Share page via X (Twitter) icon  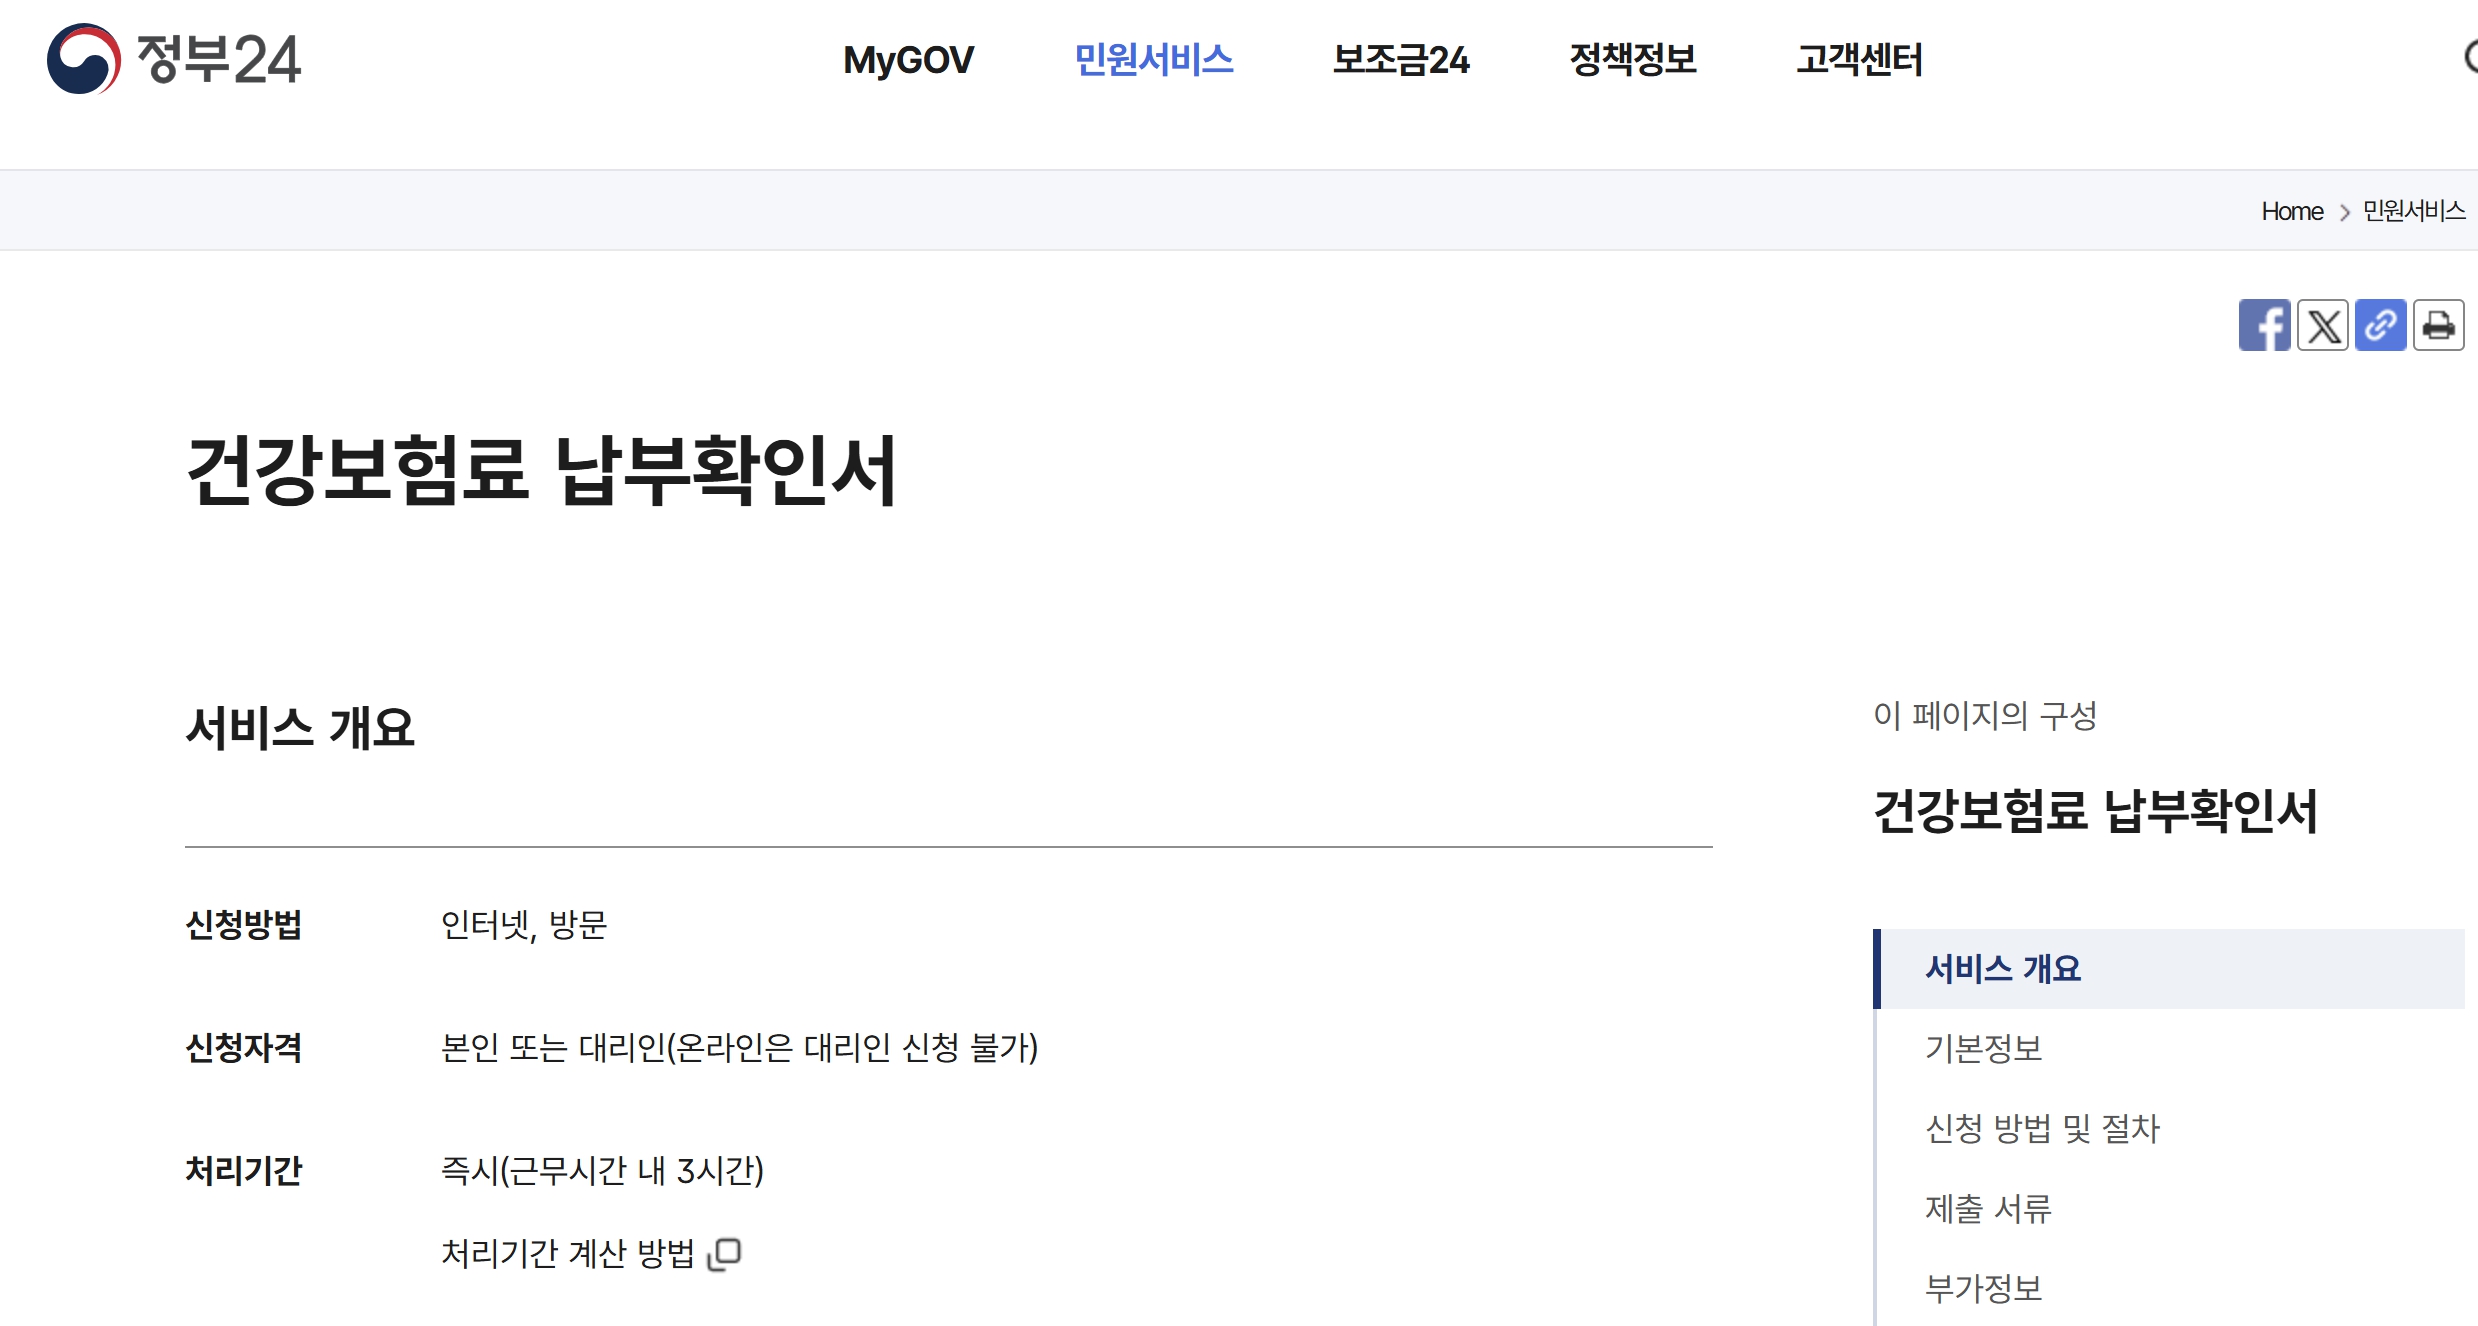coord(2322,325)
